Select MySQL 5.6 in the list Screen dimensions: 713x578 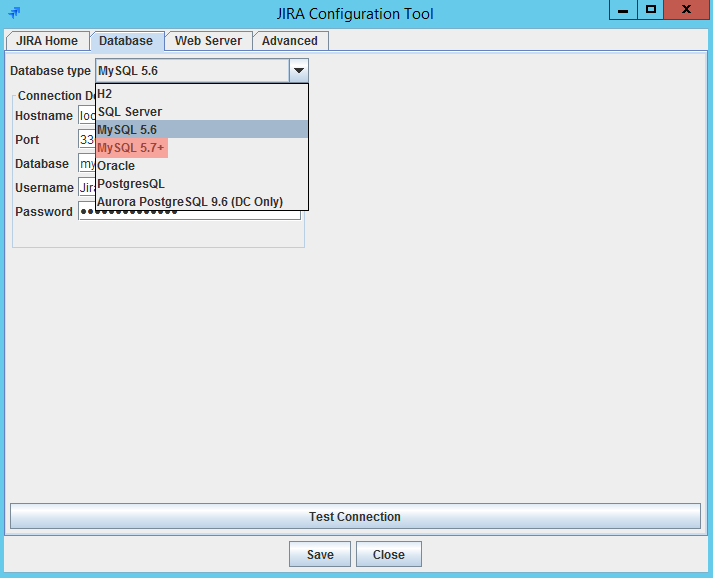tap(202, 130)
